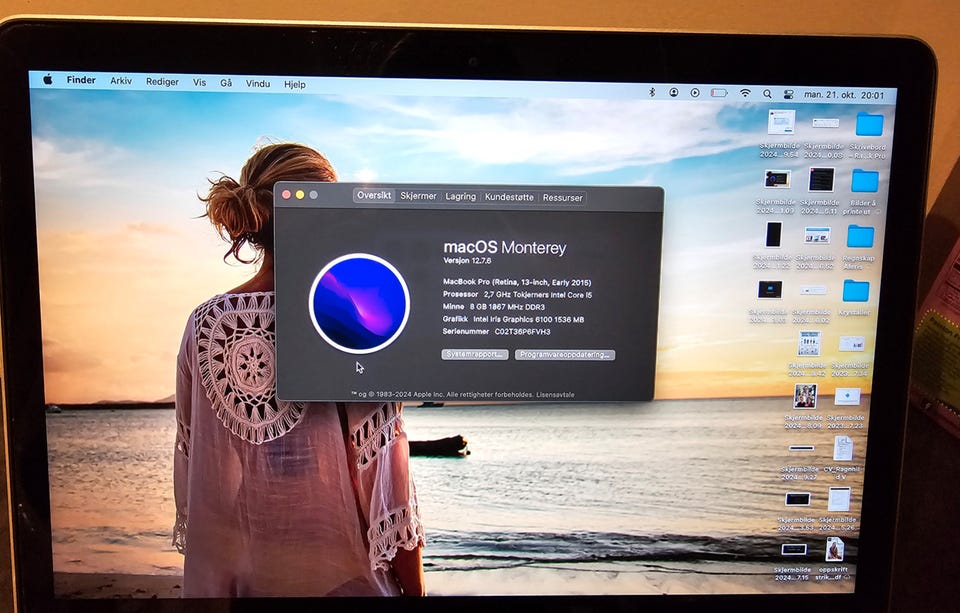This screenshot has width=960, height=613.
Task: Switch to the Skjermer tab
Action: coord(418,196)
